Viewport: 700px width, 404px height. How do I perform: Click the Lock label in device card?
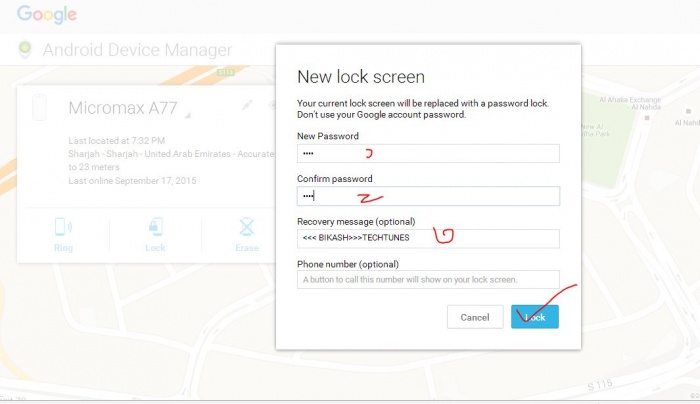(x=155, y=248)
